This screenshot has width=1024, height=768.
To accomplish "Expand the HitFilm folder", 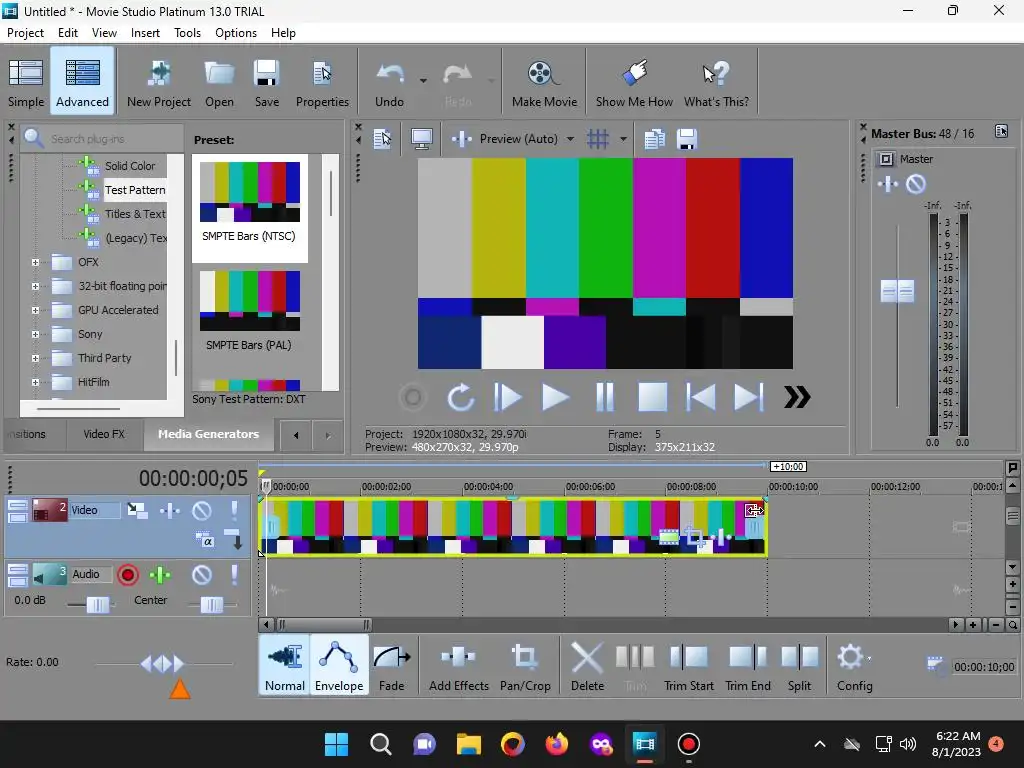I will (35, 382).
